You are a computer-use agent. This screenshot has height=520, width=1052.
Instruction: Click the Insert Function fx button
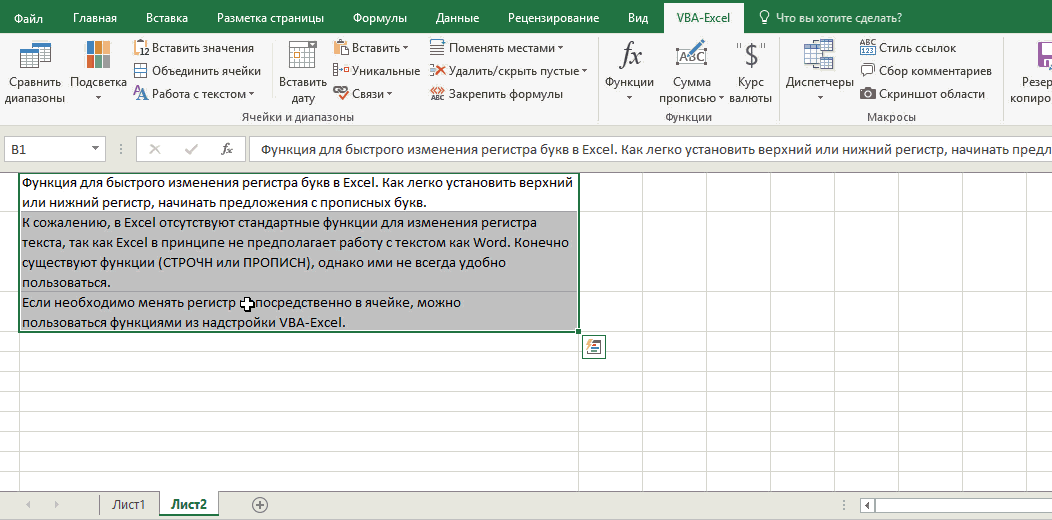[x=227, y=149]
